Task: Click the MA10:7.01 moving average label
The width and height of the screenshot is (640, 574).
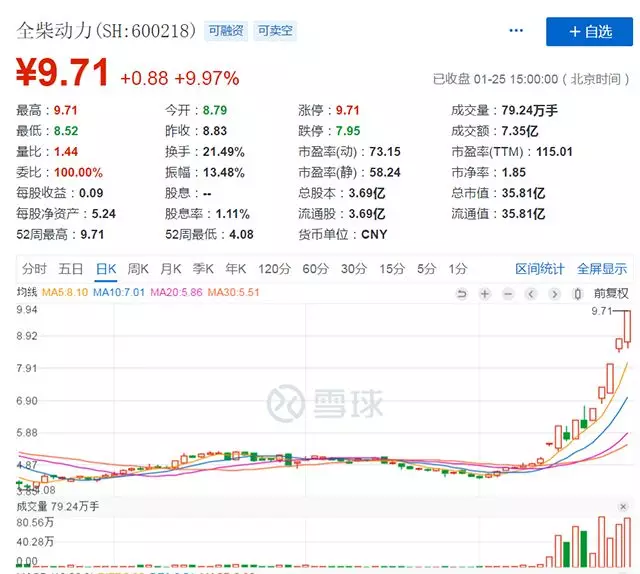Action: 119,292
